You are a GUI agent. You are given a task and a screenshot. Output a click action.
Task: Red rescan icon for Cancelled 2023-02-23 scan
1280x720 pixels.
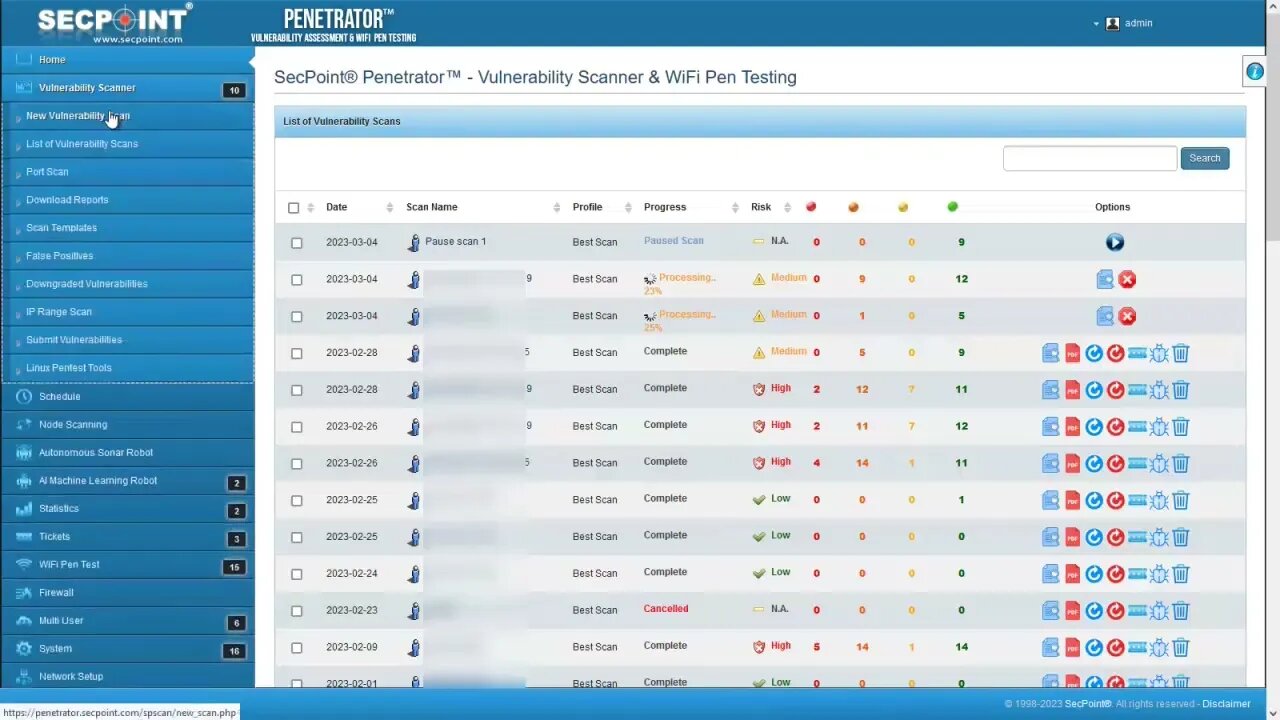coord(1116,611)
